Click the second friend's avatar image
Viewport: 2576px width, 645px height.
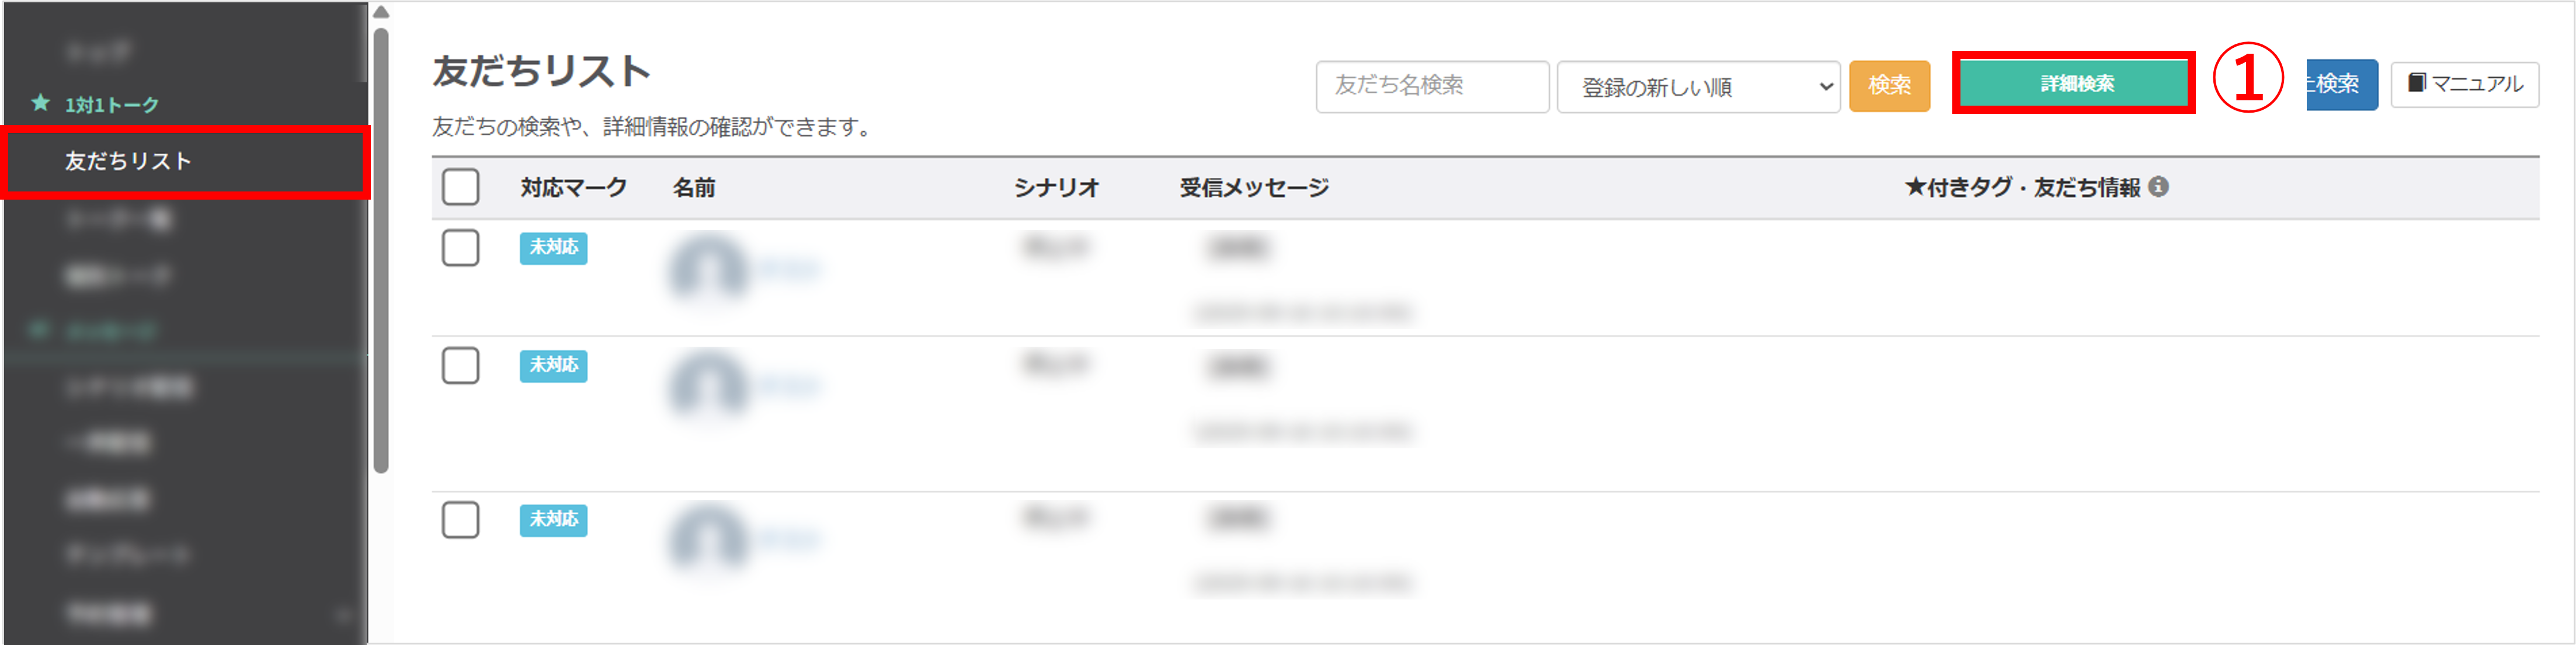pos(708,384)
